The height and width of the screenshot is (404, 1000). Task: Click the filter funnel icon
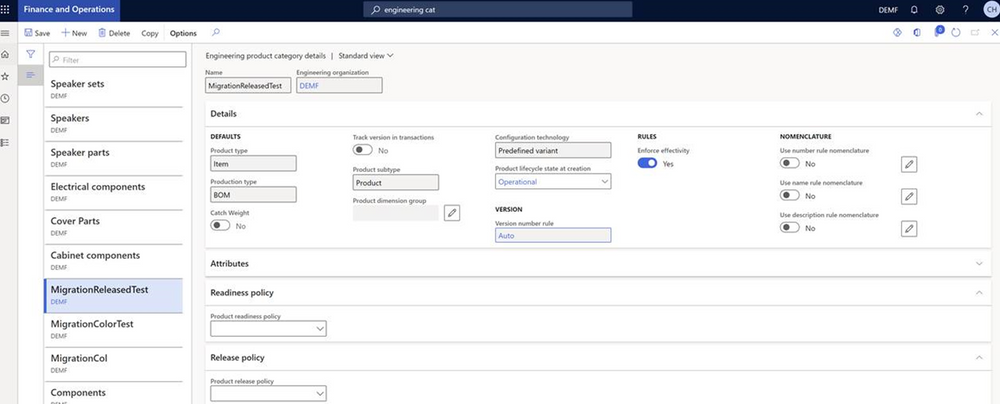pos(30,54)
